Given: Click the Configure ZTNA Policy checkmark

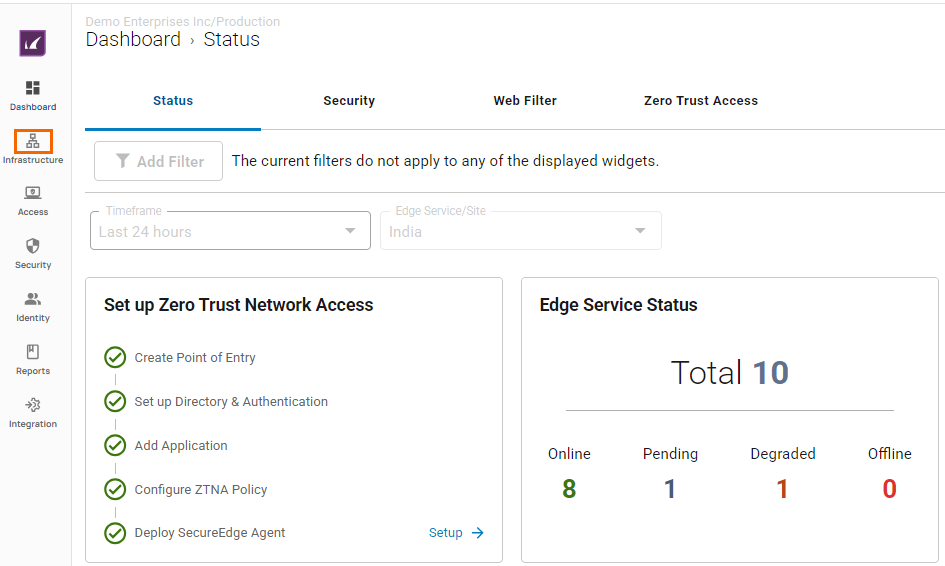Looking at the screenshot, I should 115,490.
